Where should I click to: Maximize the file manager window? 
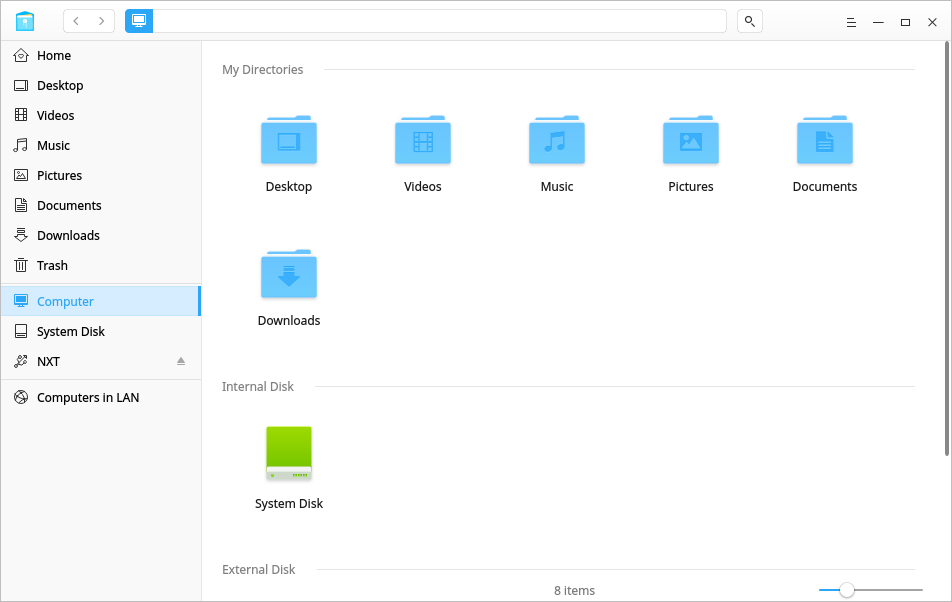pos(905,22)
